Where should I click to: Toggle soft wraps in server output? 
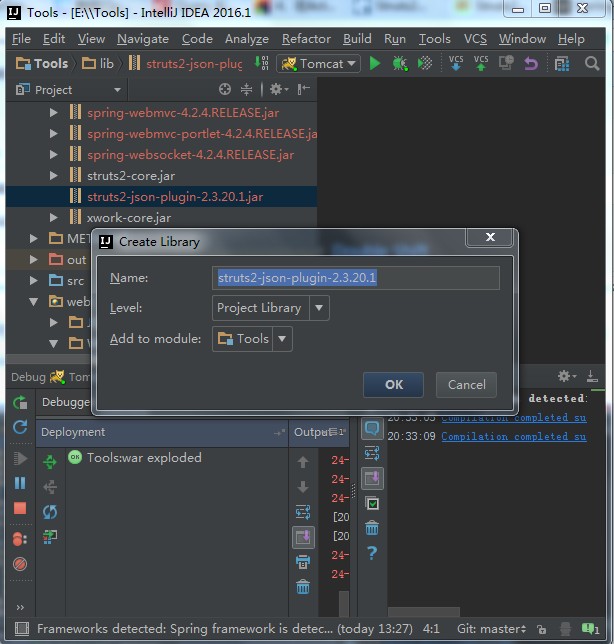303,512
